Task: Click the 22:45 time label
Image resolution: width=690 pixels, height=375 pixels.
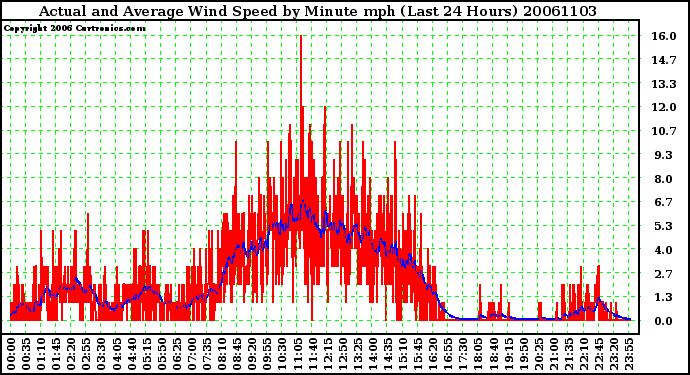Action: click(x=599, y=354)
